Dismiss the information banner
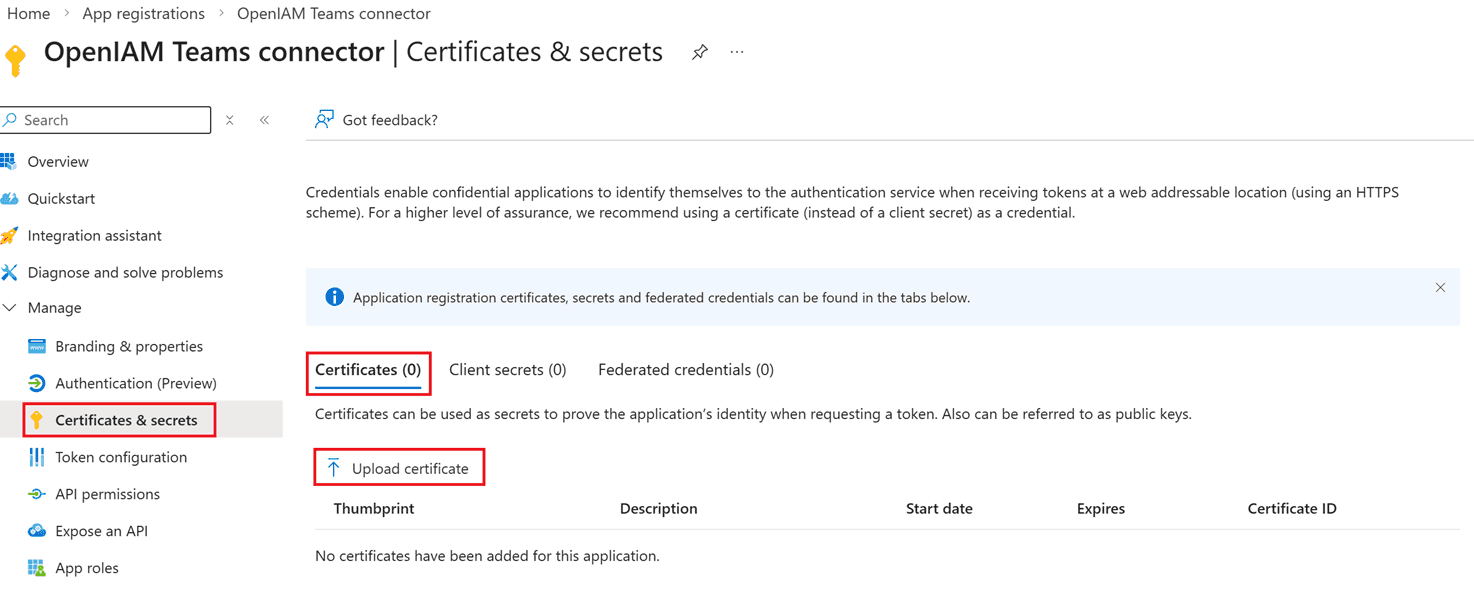The image size is (1474, 591). [x=1440, y=288]
